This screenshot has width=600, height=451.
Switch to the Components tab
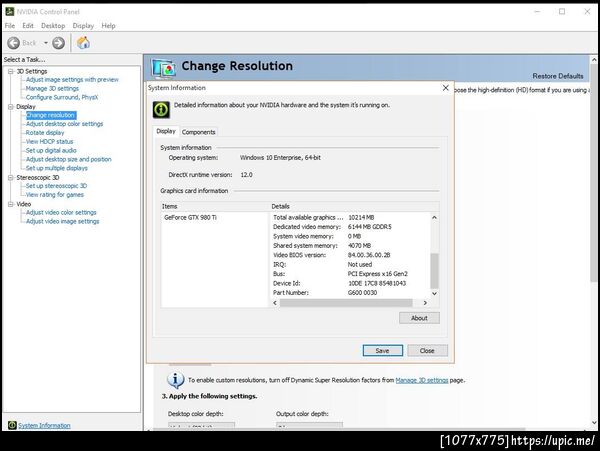(x=198, y=132)
